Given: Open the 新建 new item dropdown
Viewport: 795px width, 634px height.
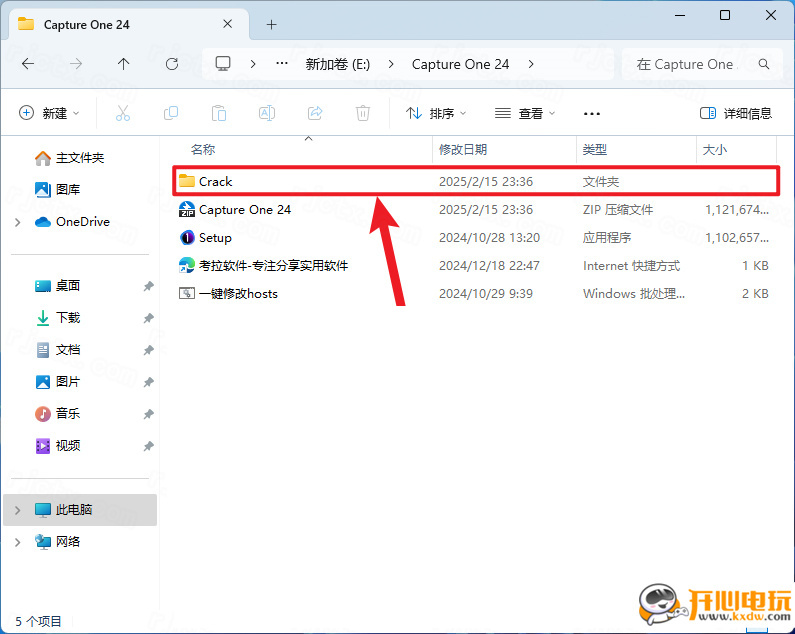Looking at the screenshot, I should point(49,113).
